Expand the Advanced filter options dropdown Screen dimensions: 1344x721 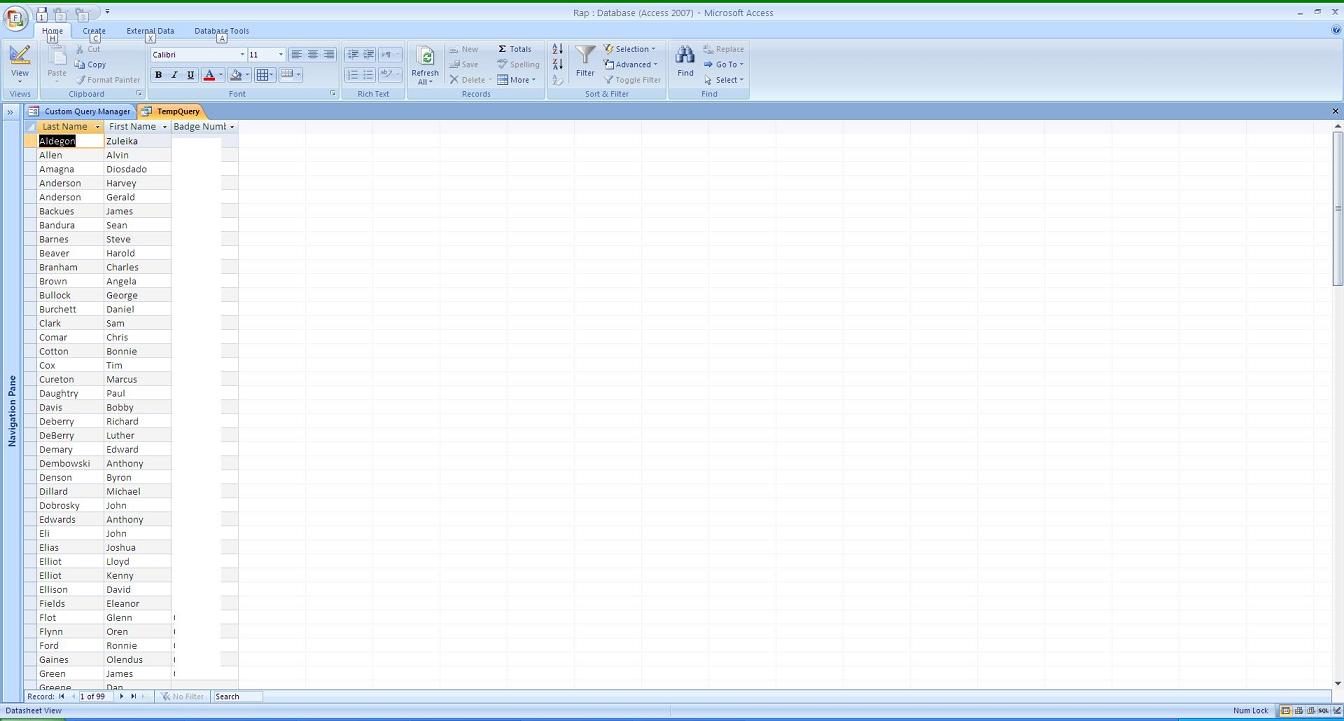click(631, 65)
